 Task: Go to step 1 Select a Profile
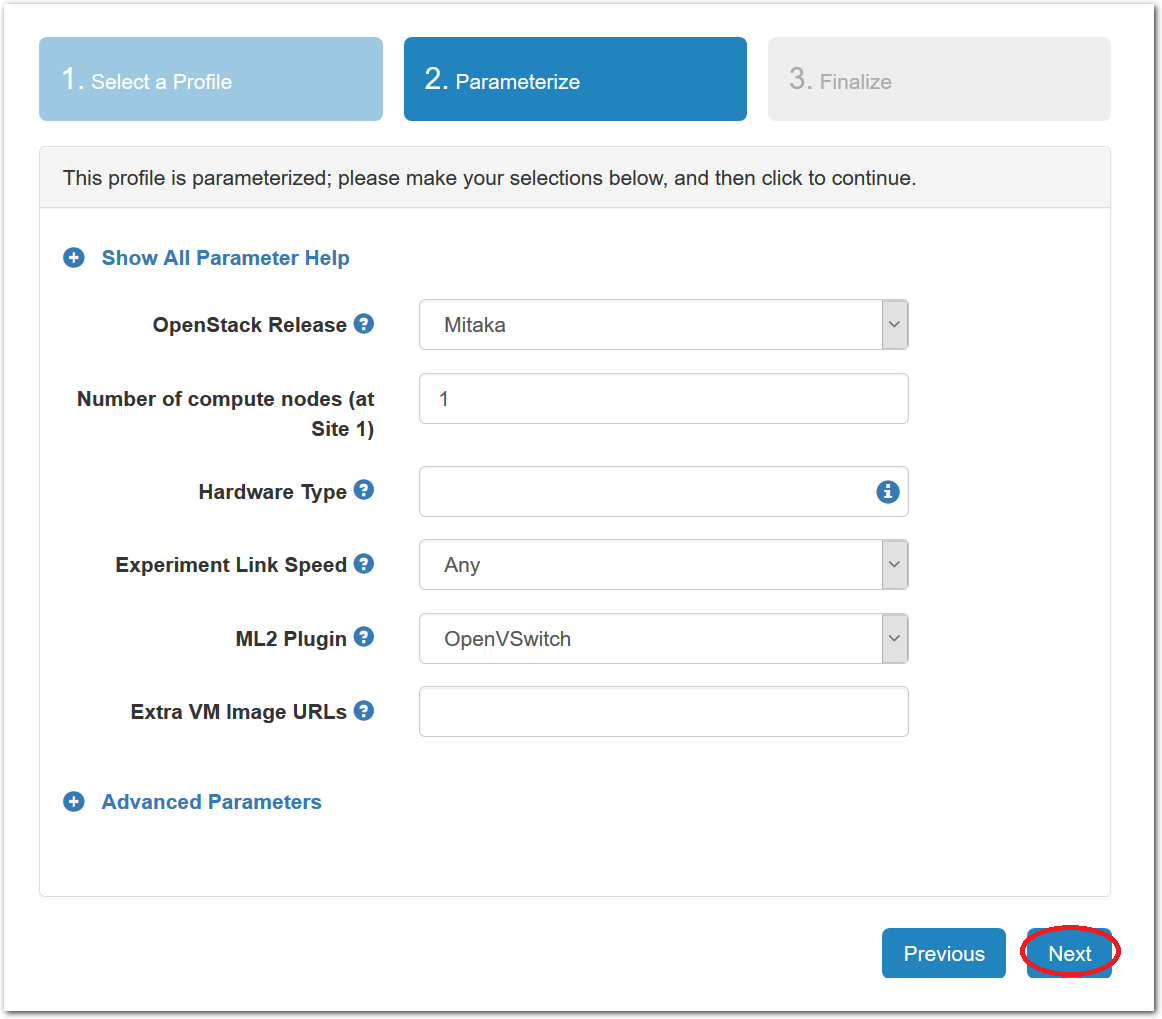click(210, 79)
